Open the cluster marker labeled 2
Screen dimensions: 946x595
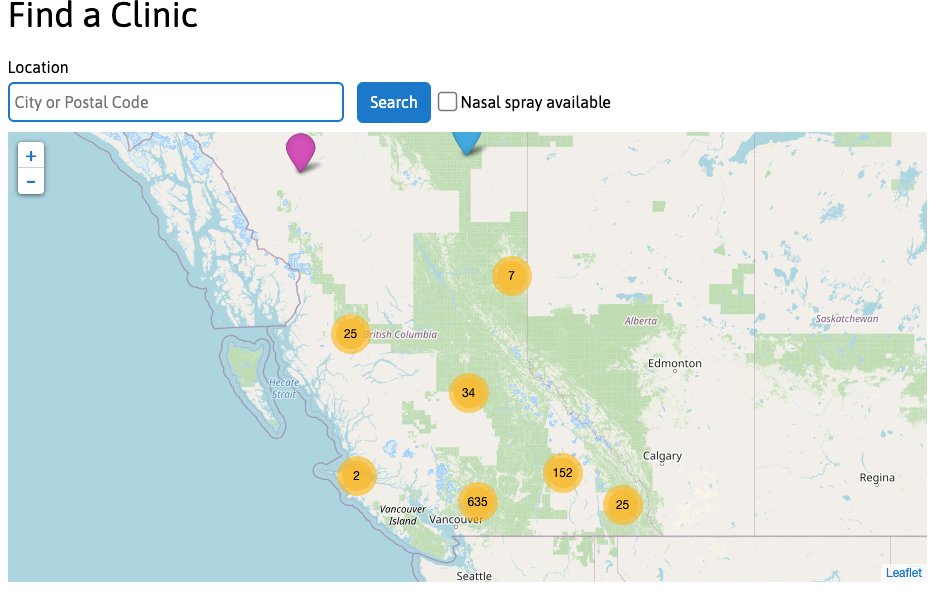[x=357, y=476]
